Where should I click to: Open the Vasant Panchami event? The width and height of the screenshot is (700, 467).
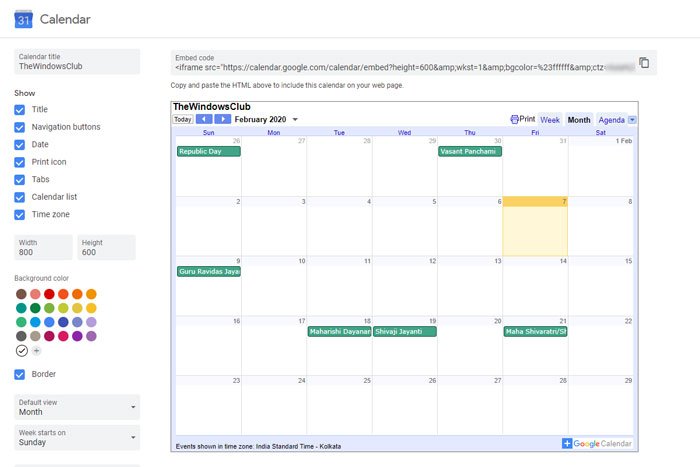(x=470, y=151)
